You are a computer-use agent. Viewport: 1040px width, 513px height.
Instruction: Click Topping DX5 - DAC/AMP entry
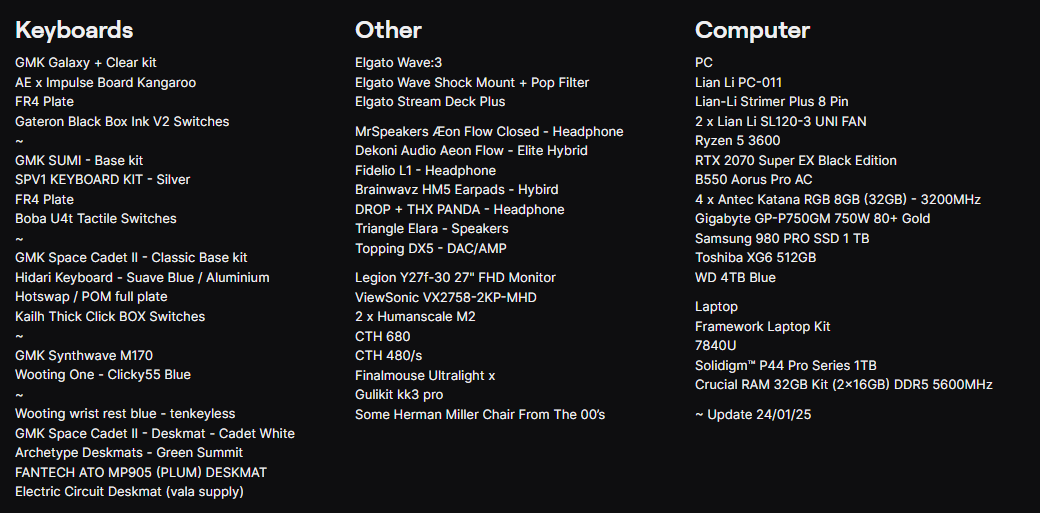point(431,249)
